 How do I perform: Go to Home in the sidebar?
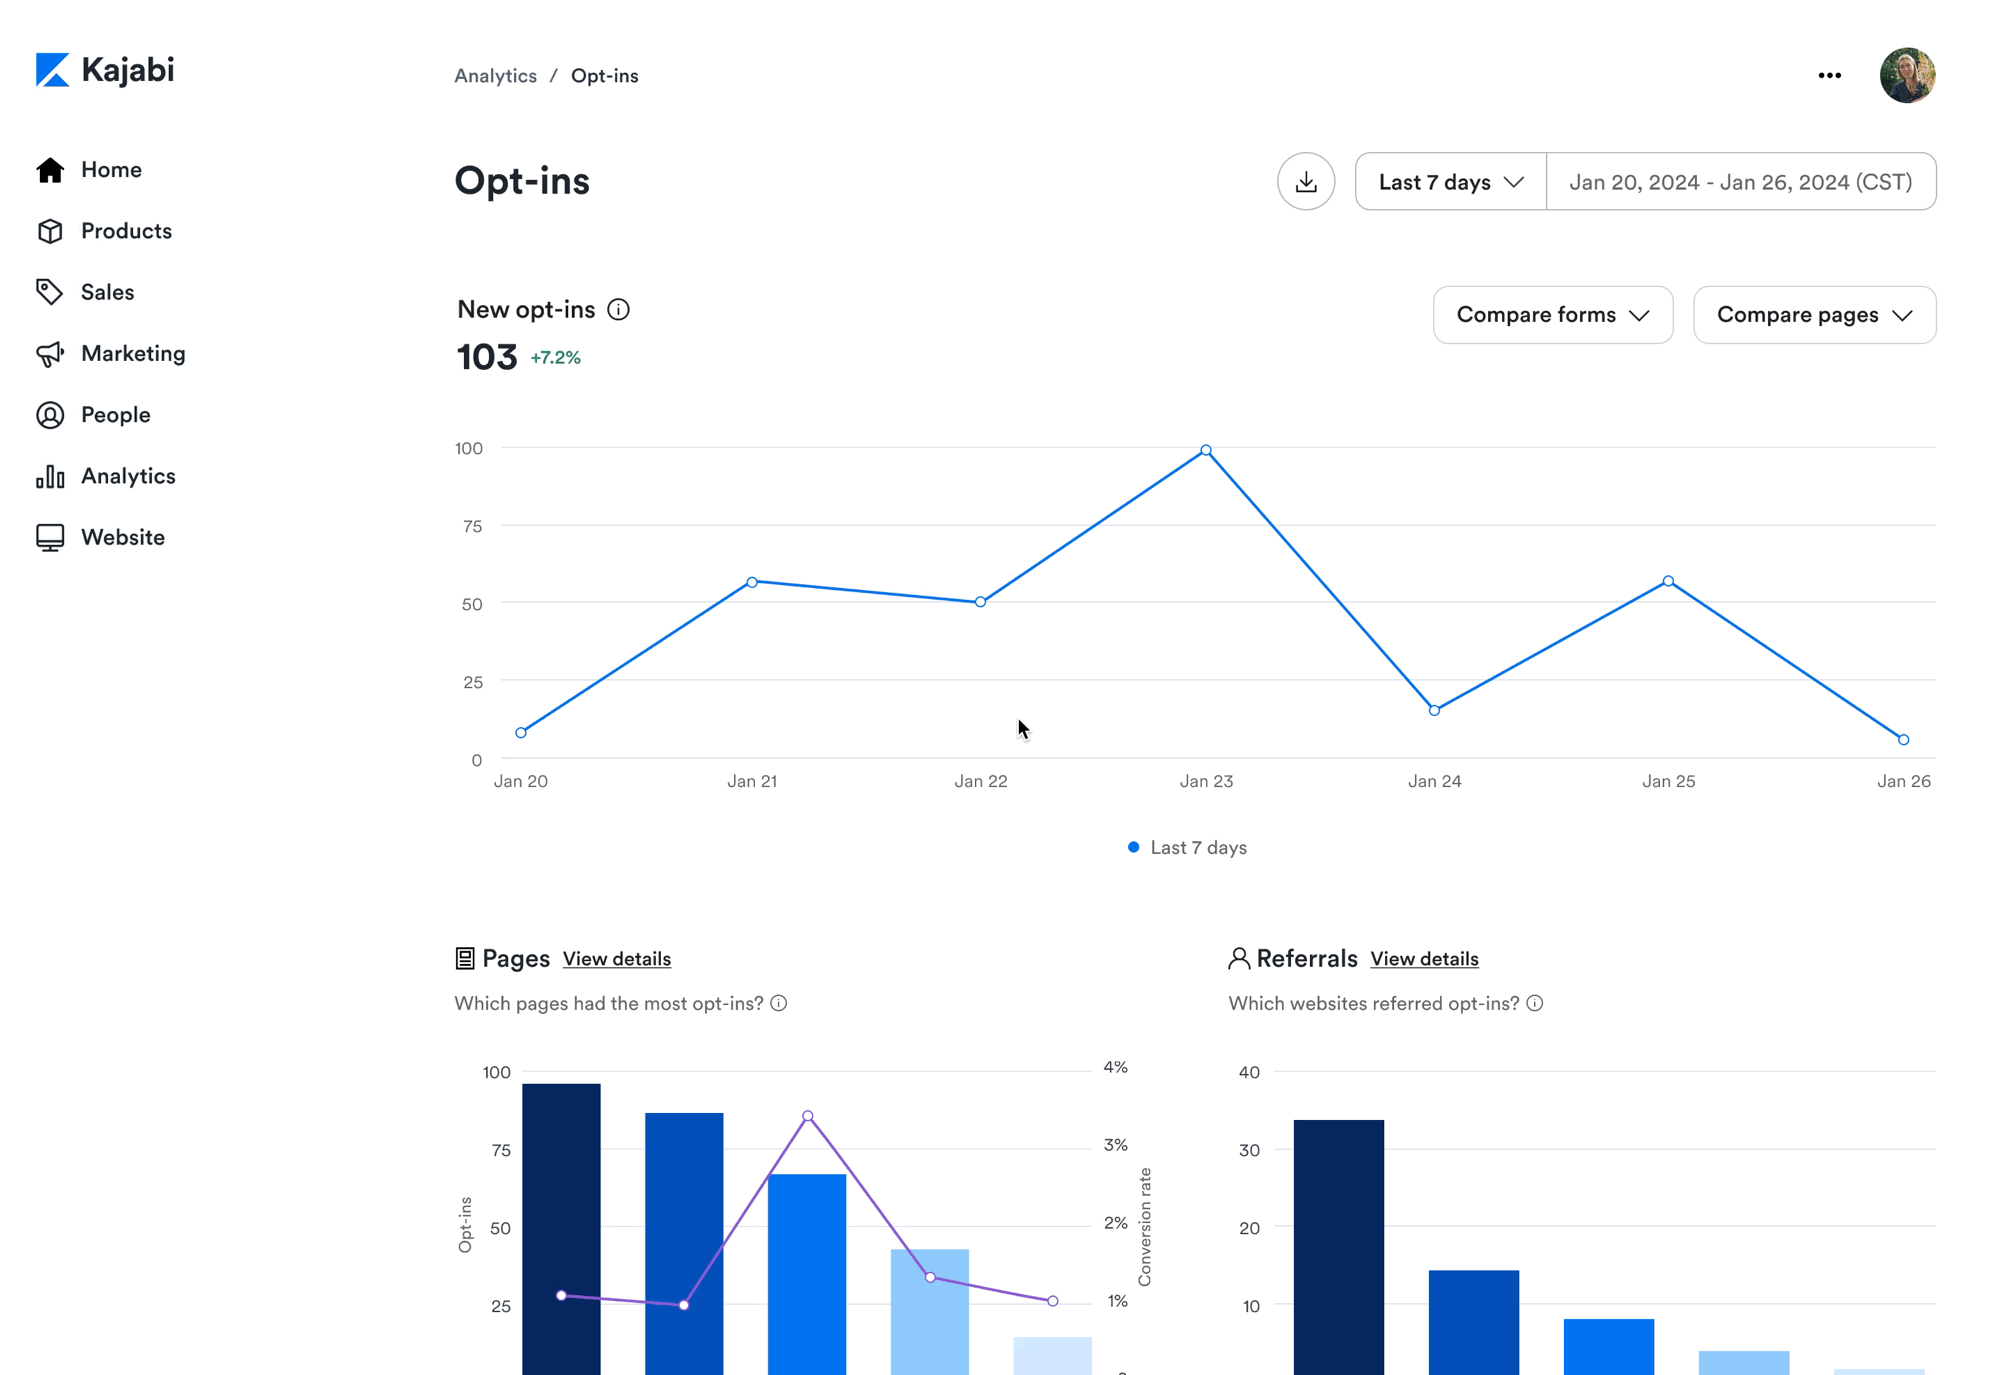click(x=111, y=170)
